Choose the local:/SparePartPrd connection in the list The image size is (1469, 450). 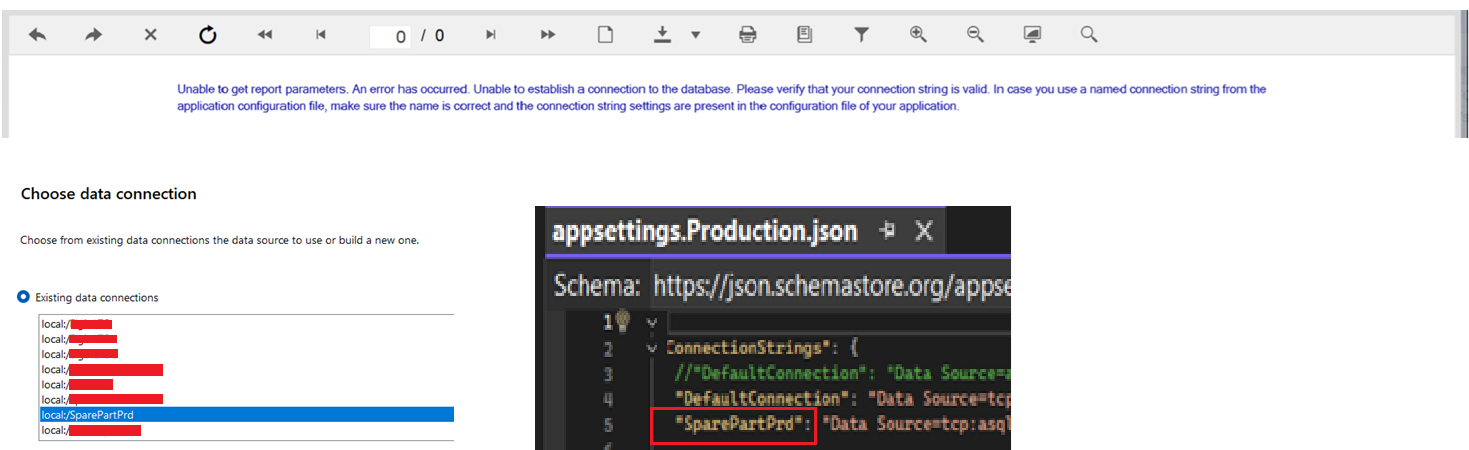click(245, 414)
